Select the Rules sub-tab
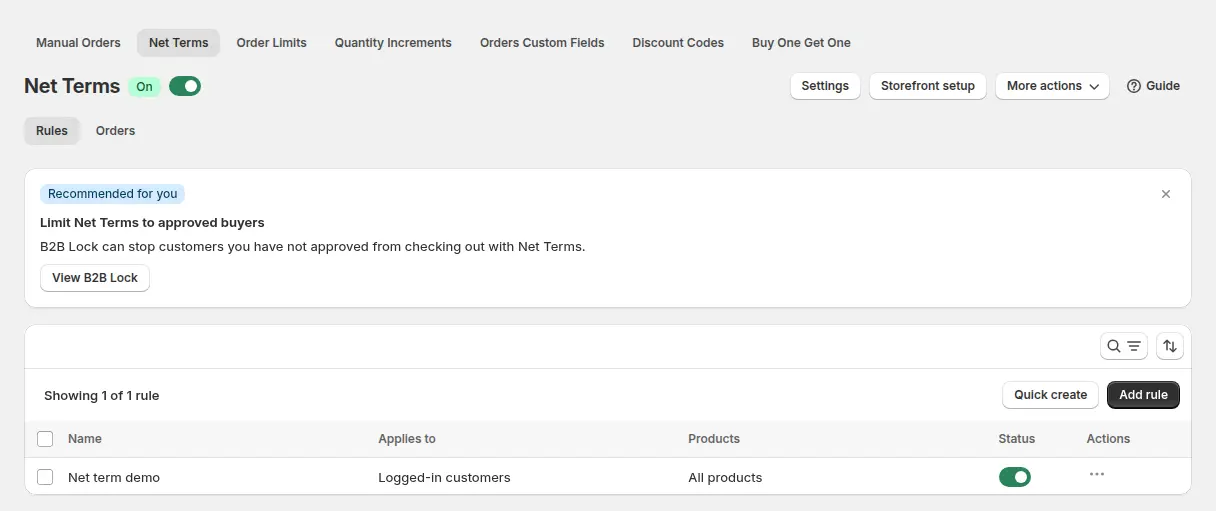The height and width of the screenshot is (511, 1216). click(52, 131)
